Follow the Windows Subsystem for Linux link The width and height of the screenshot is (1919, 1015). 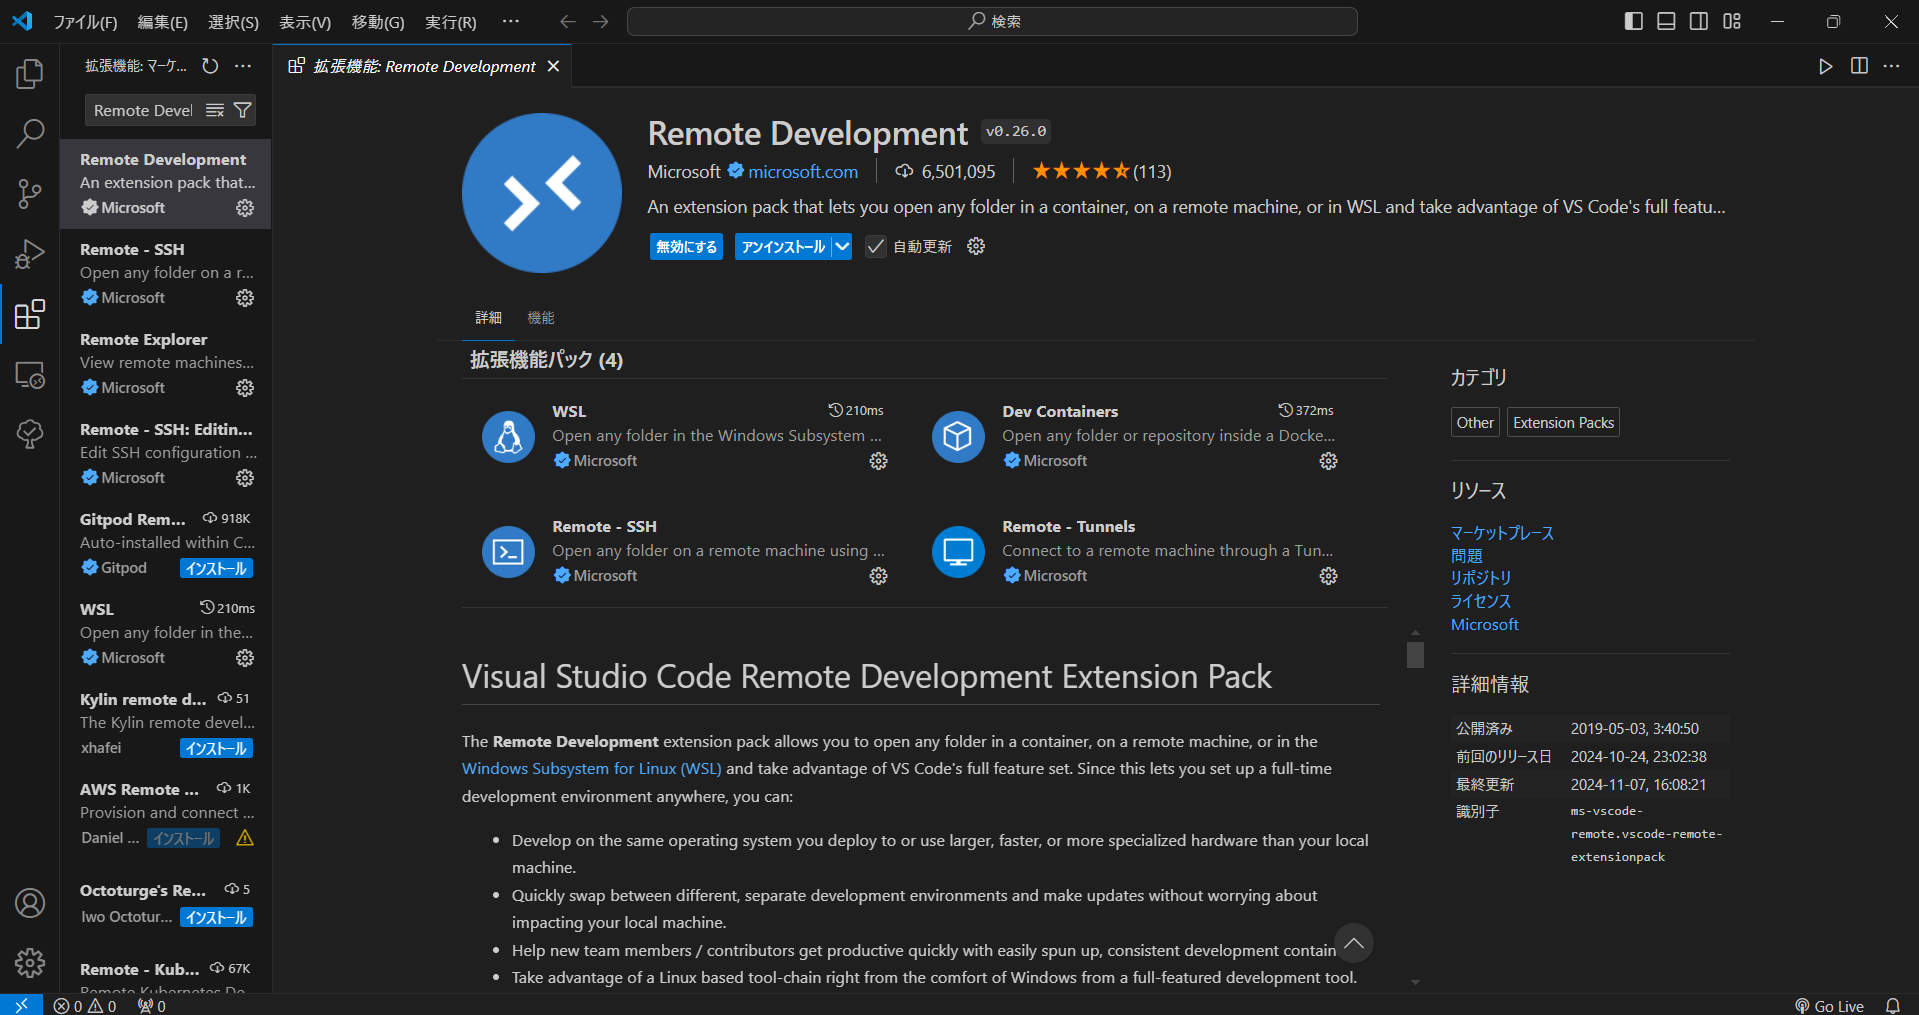tap(591, 768)
